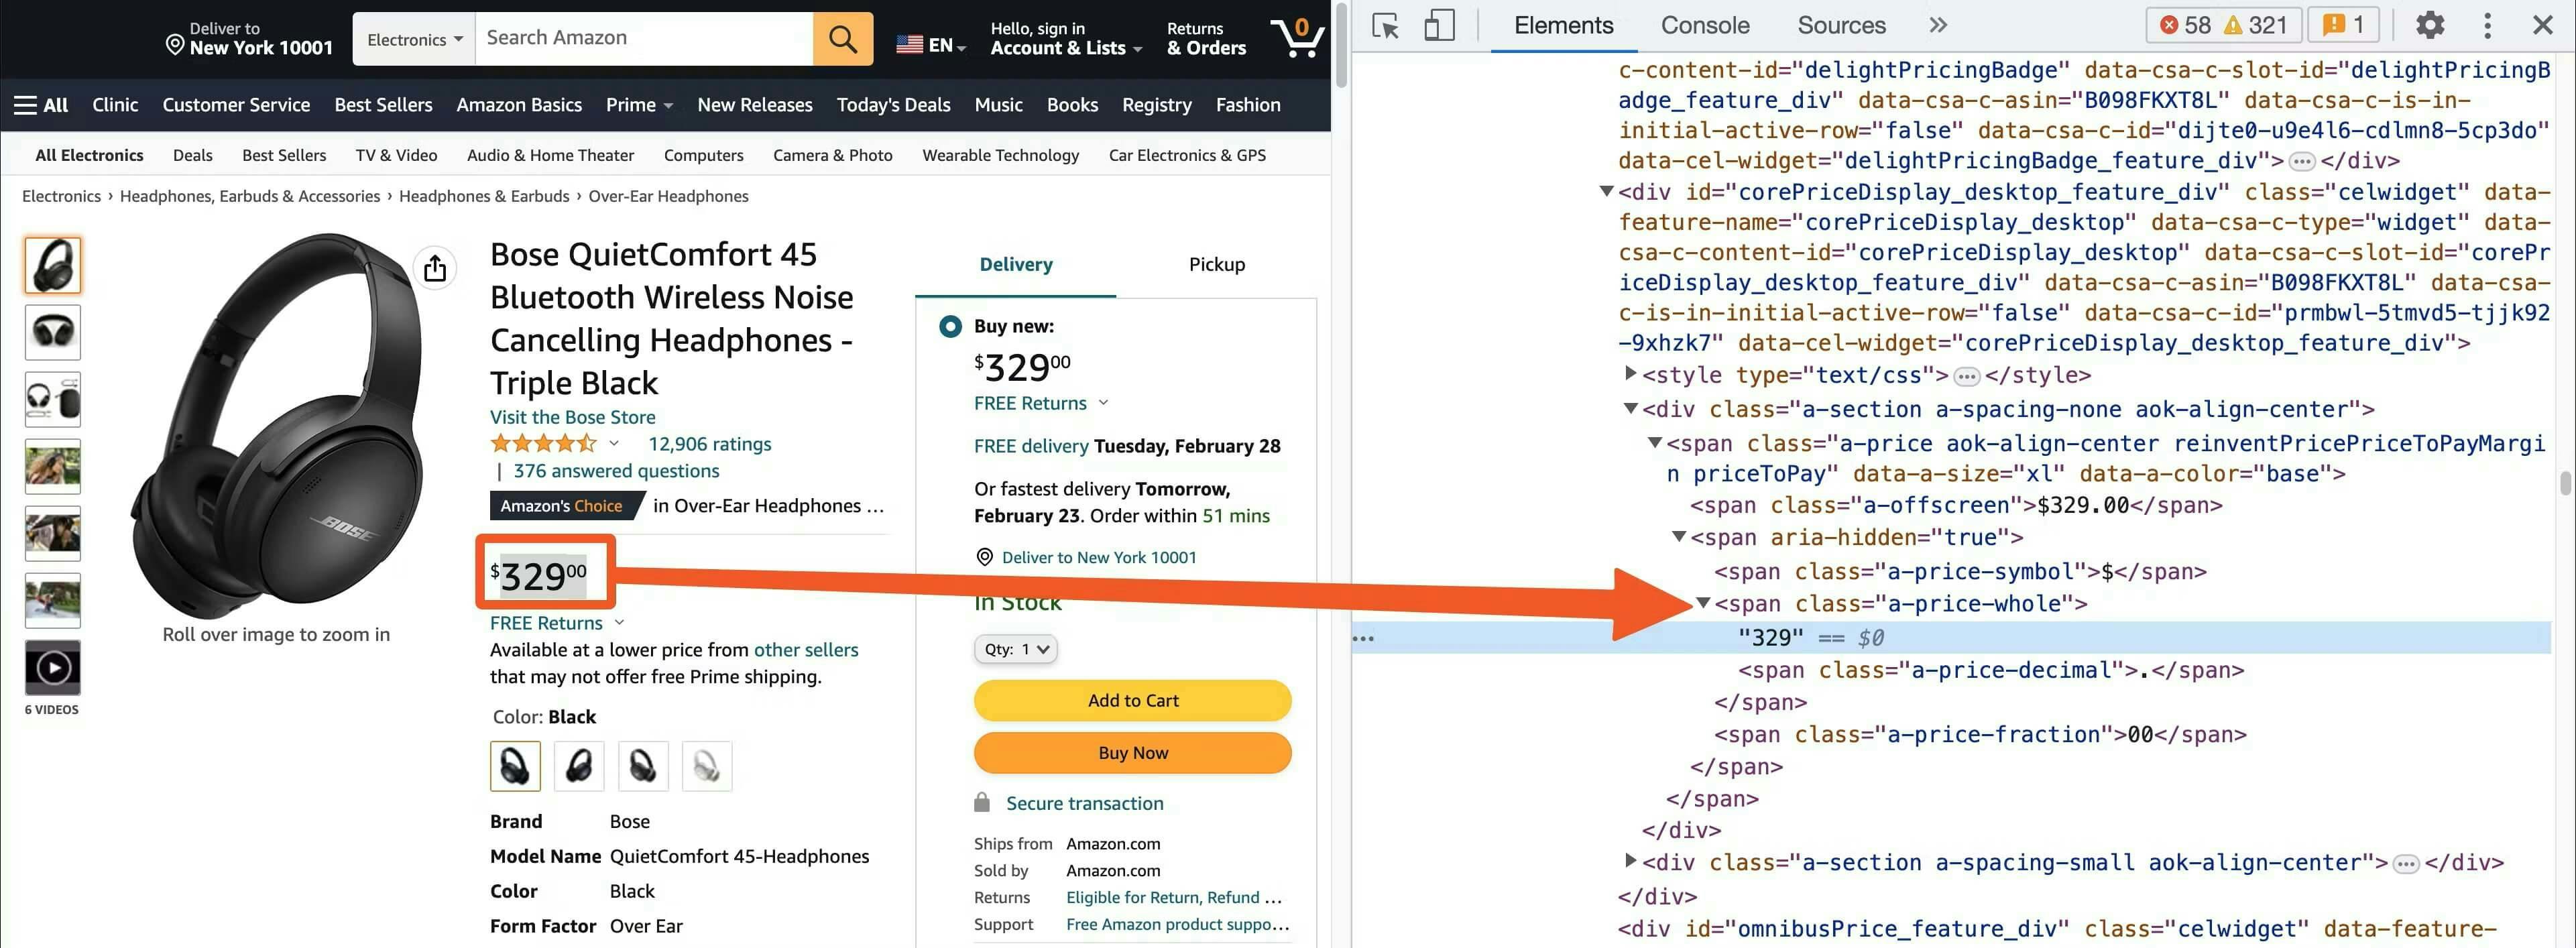Open the Electronics search category dropdown
Image resolution: width=2576 pixels, height=948 pixels.
click(x=414, y=40)
